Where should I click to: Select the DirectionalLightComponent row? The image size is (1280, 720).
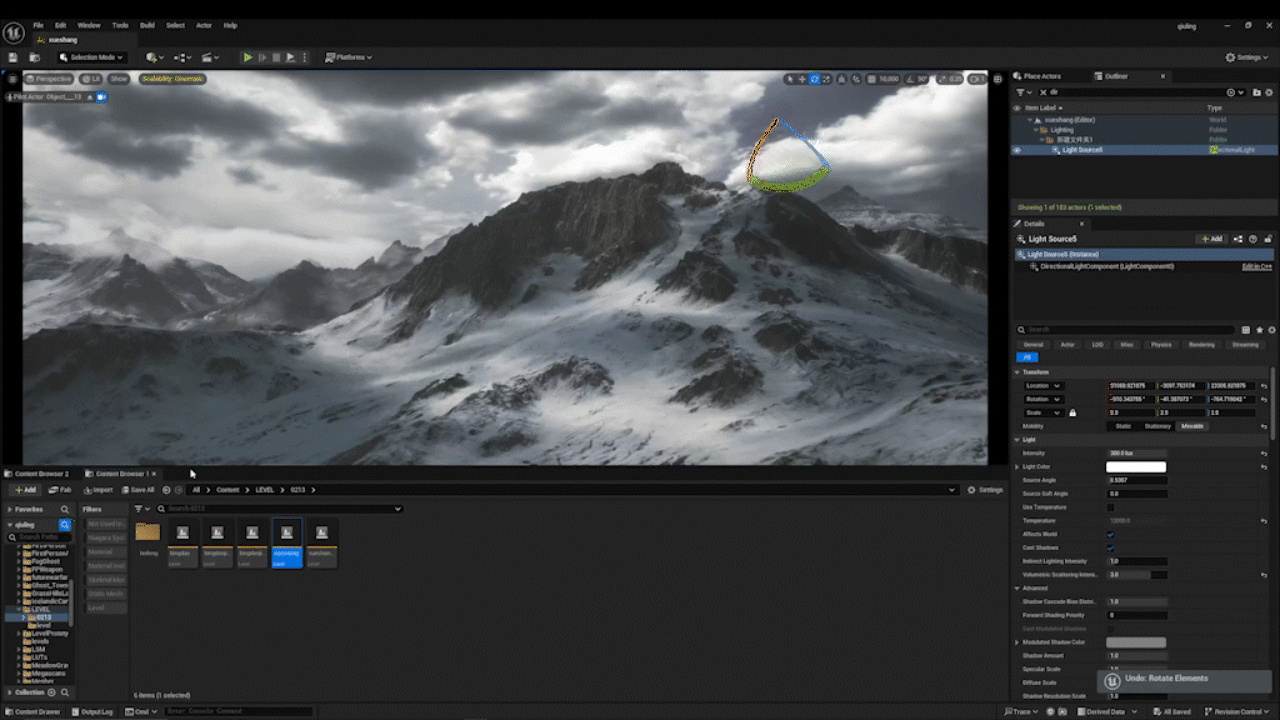click(1143, 267)
